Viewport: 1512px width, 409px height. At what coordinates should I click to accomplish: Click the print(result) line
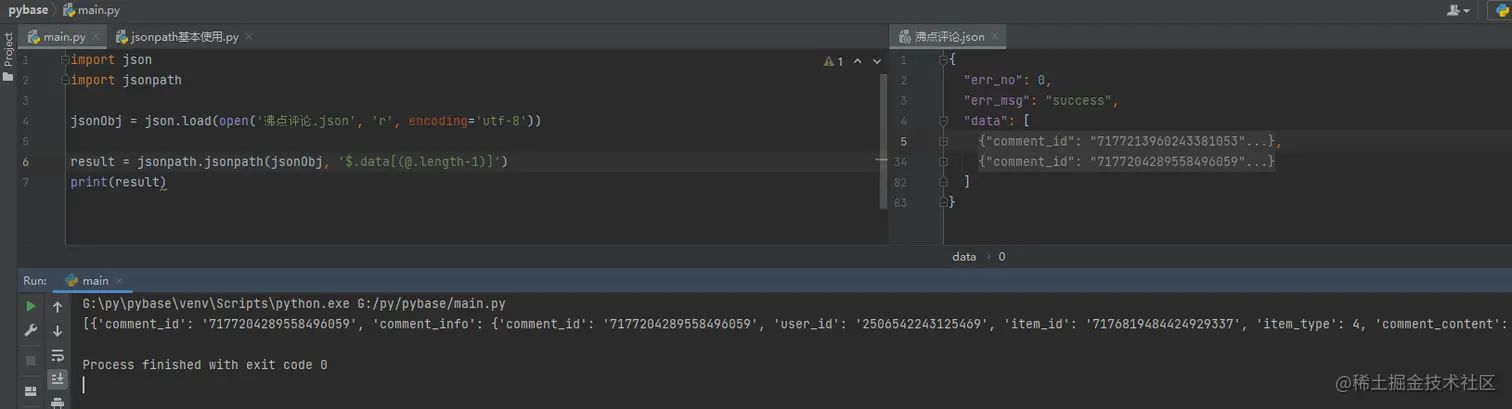pyautogui.click(x=118, y=182)
